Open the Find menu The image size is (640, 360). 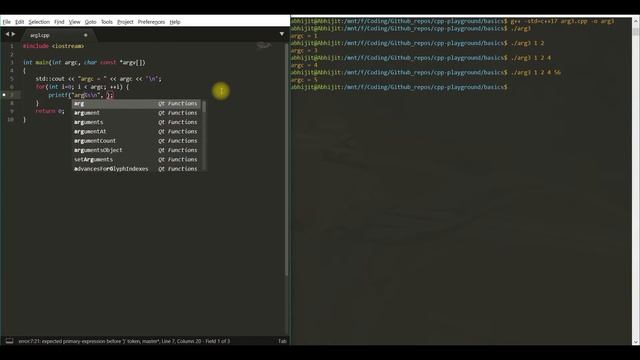[59, 22]
